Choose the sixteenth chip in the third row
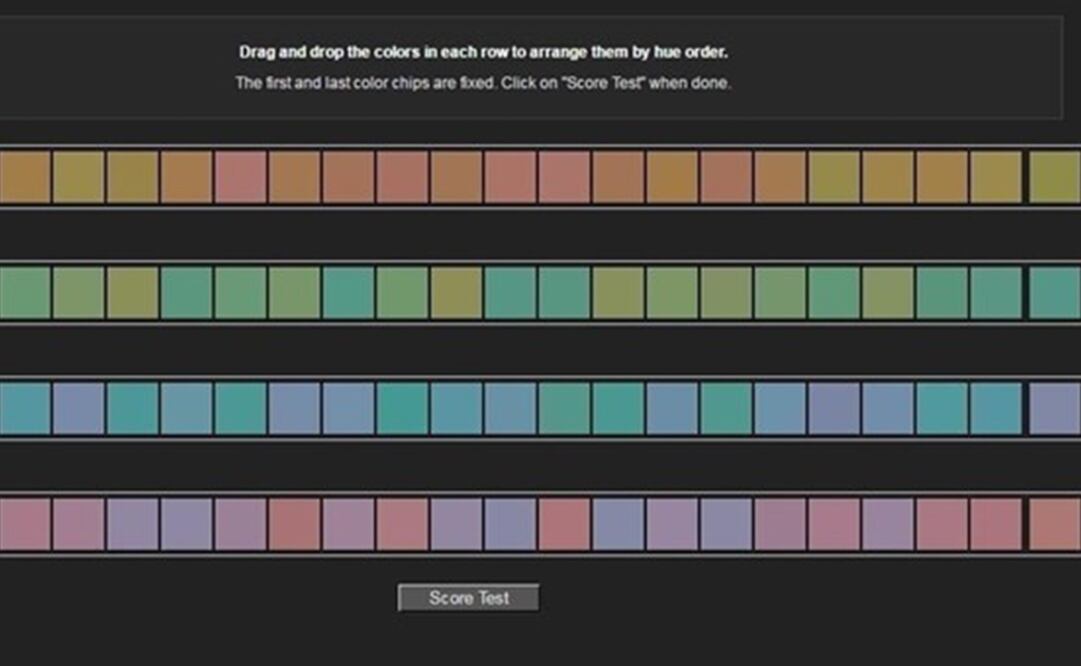Image resolution: width=1081 pixels, height=666 pixels. (834, 409)
